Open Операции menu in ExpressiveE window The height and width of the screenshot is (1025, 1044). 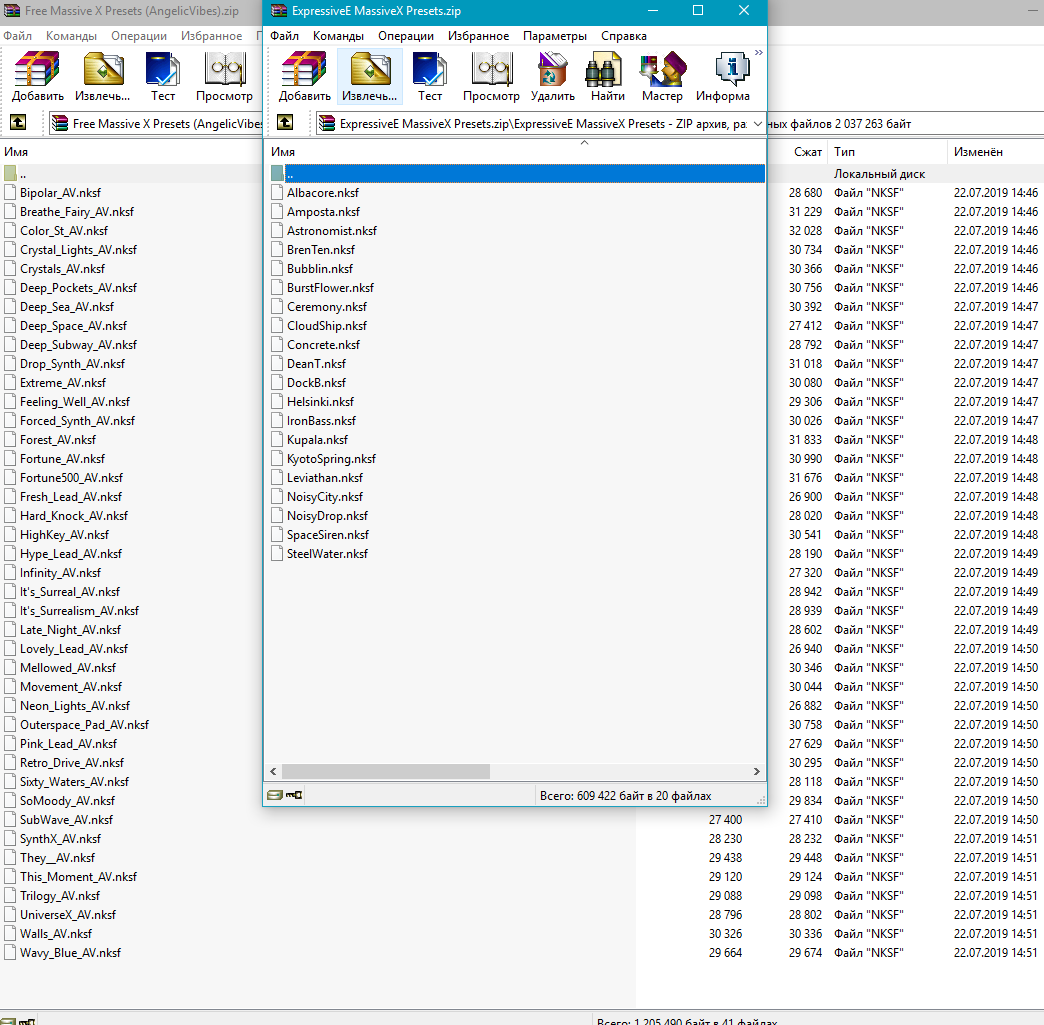tap(405, 36)
